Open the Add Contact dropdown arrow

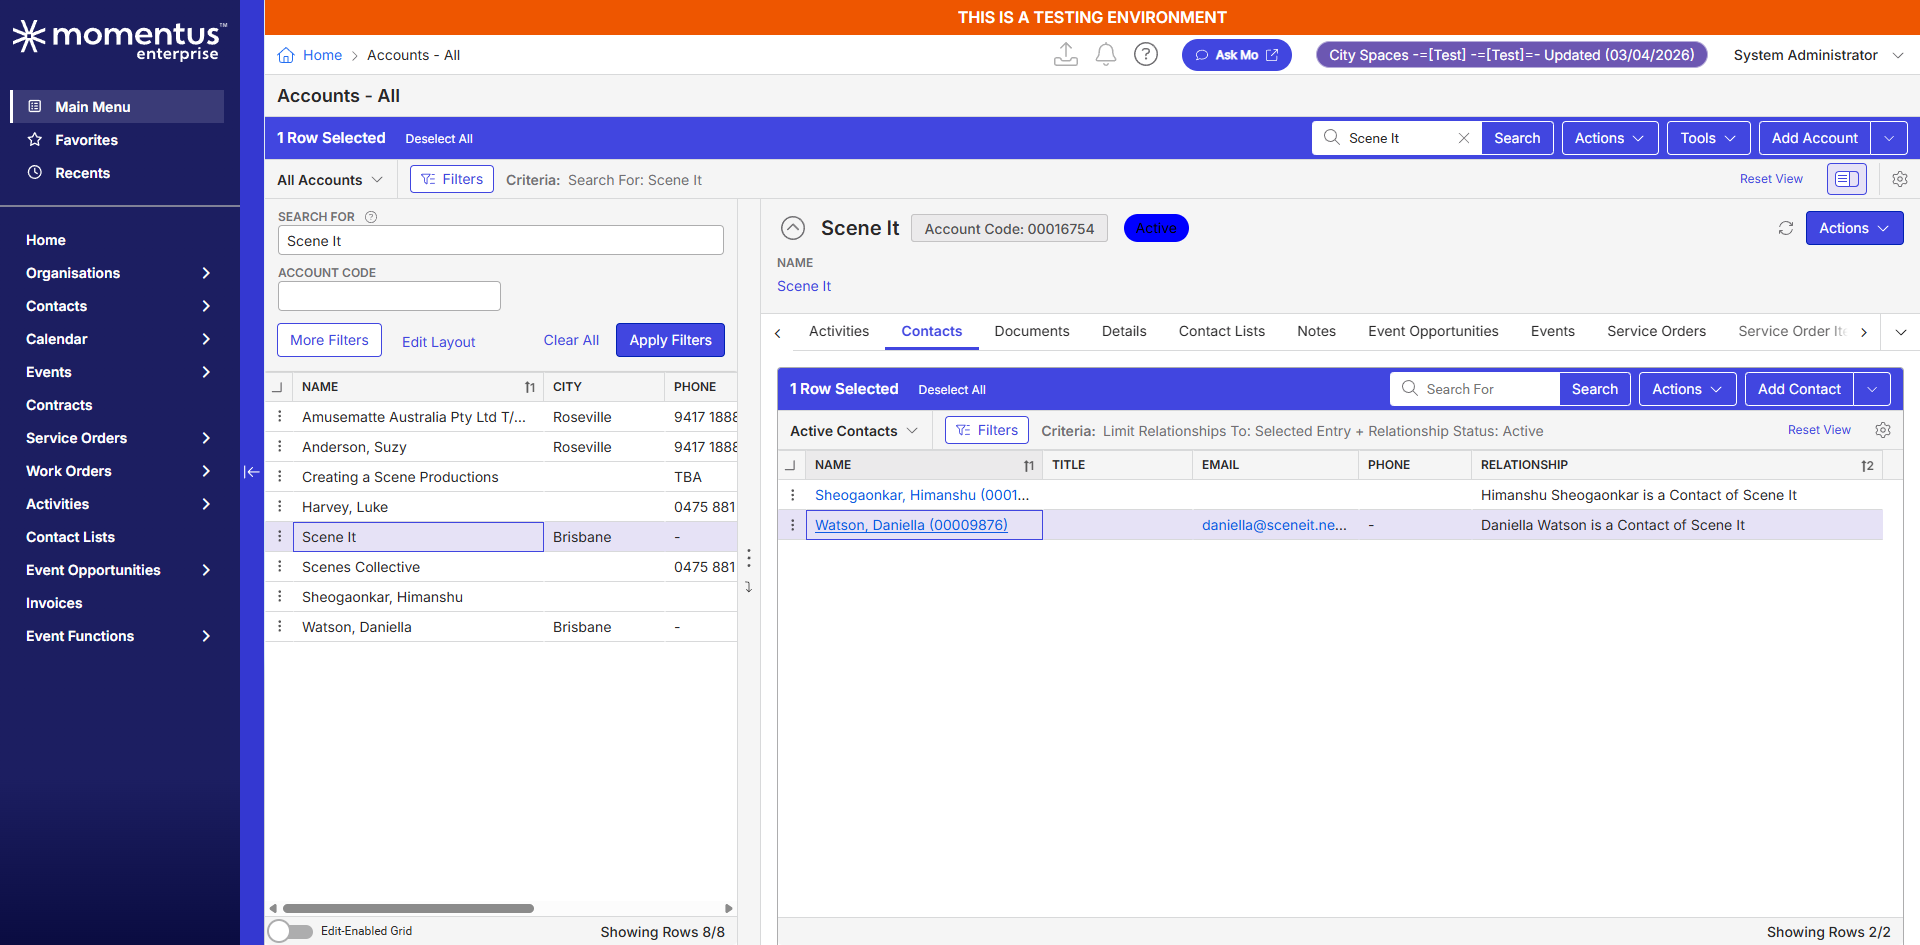pos(1872,389)
